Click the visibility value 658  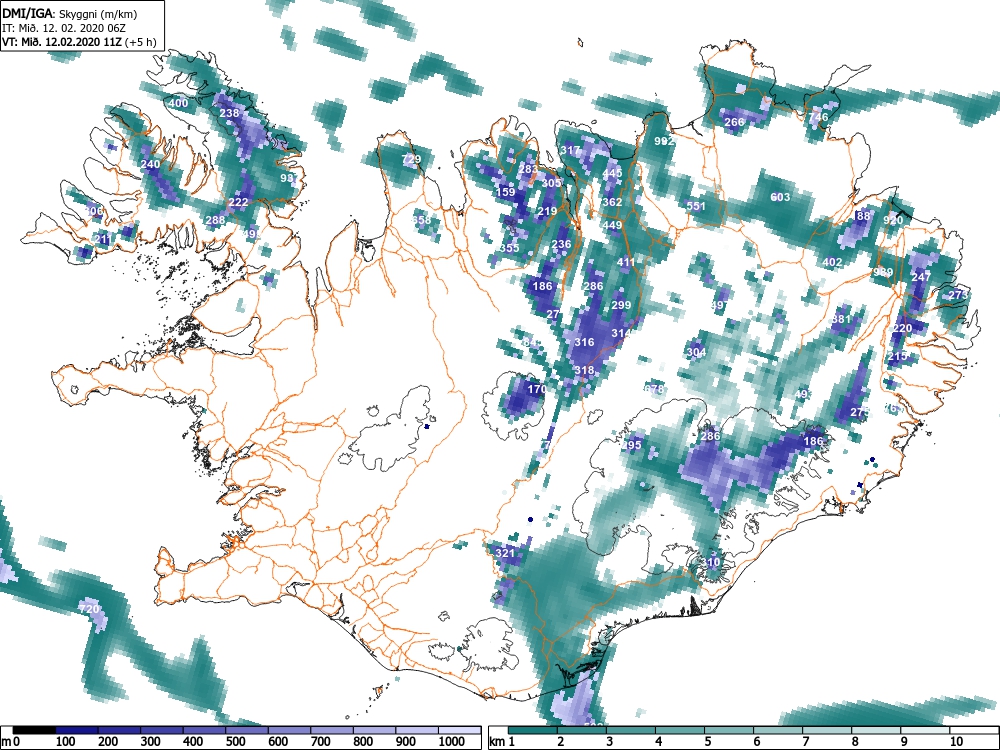(x=421, y=220)
